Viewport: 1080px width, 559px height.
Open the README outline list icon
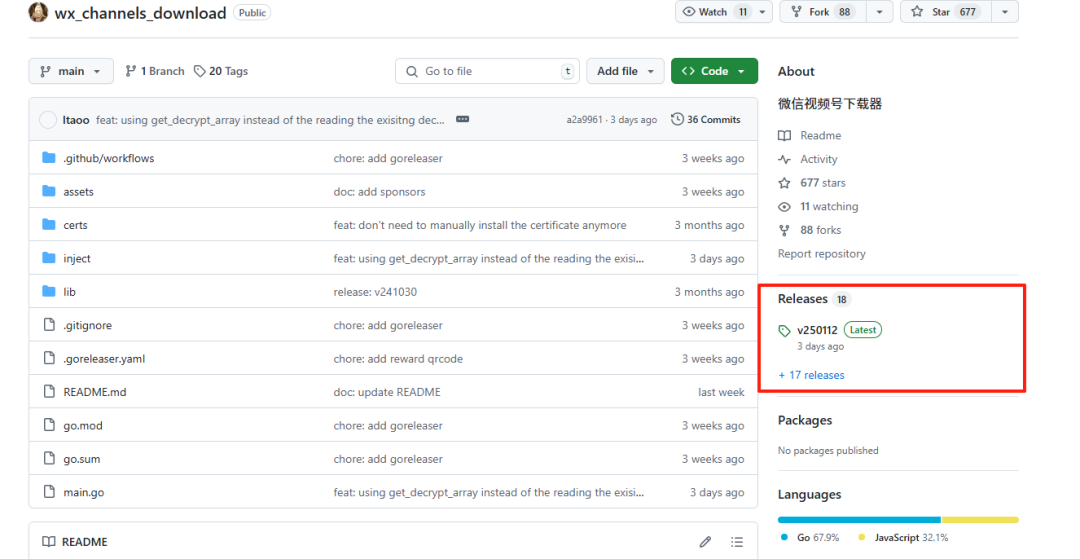point(737,542)
